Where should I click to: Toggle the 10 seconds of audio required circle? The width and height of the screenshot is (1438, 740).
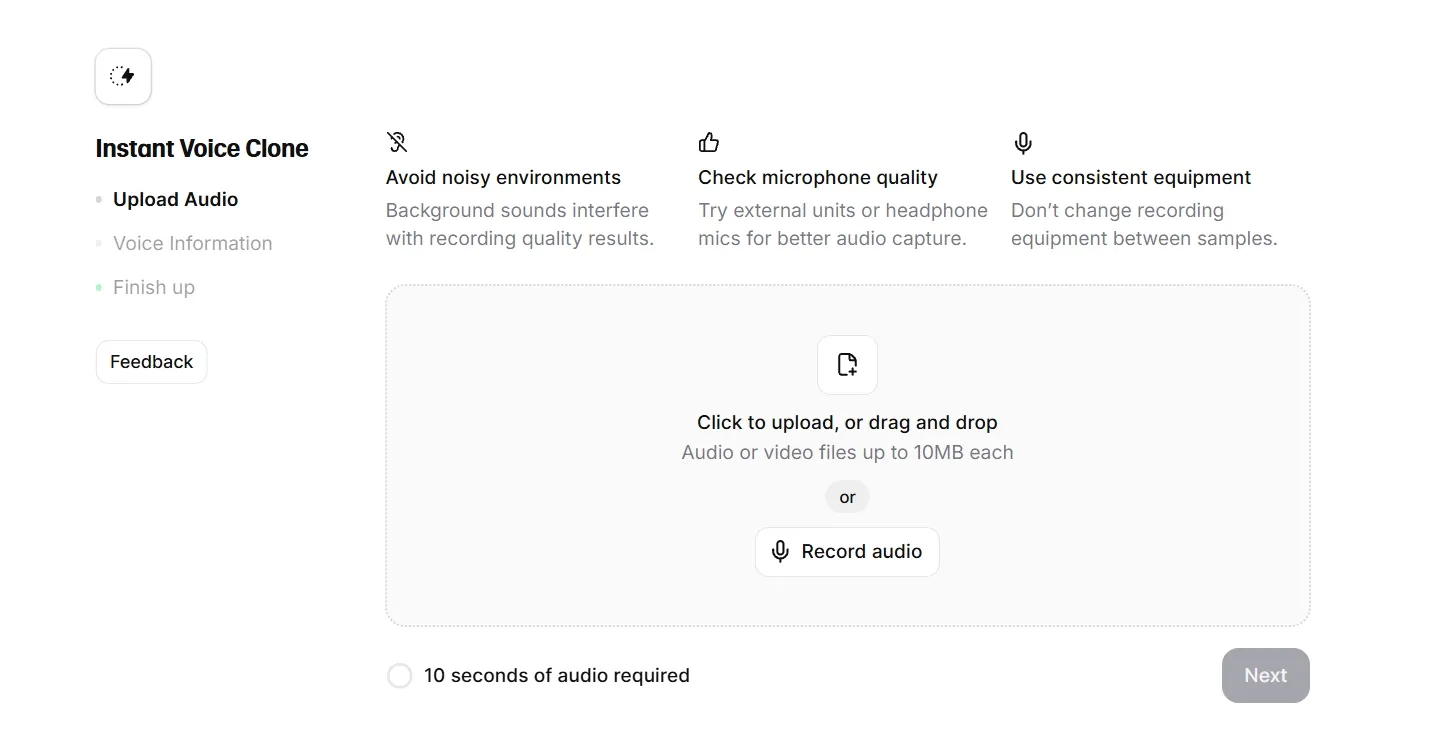[399, 676]
